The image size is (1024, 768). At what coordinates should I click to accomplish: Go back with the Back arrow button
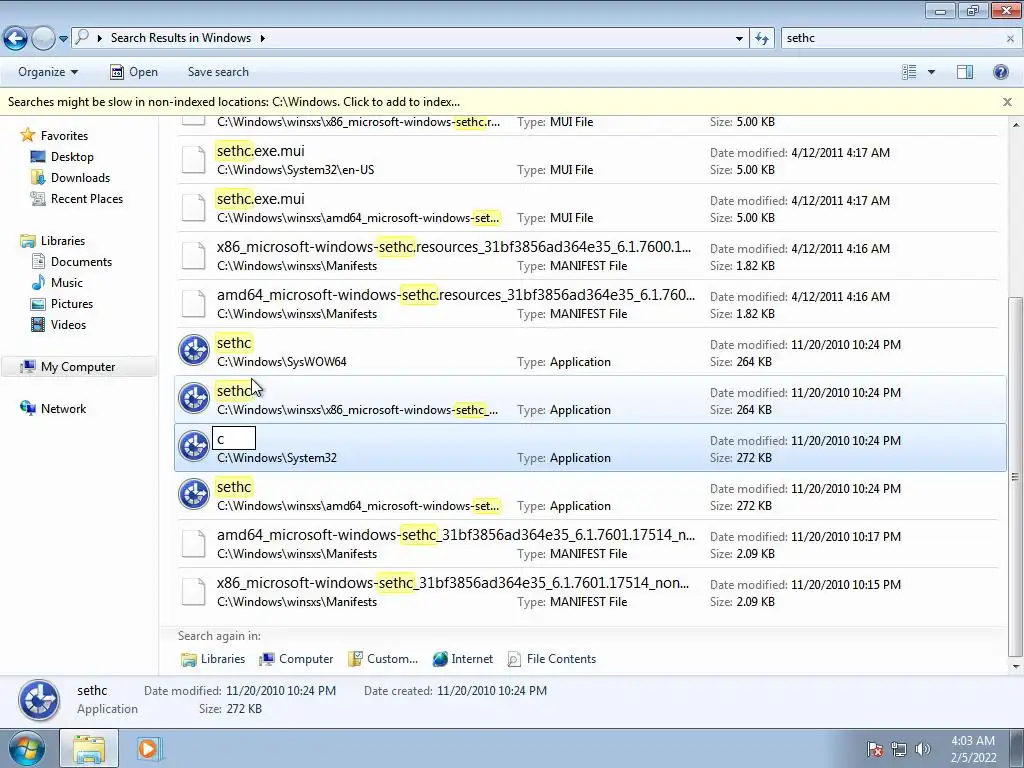16,39
